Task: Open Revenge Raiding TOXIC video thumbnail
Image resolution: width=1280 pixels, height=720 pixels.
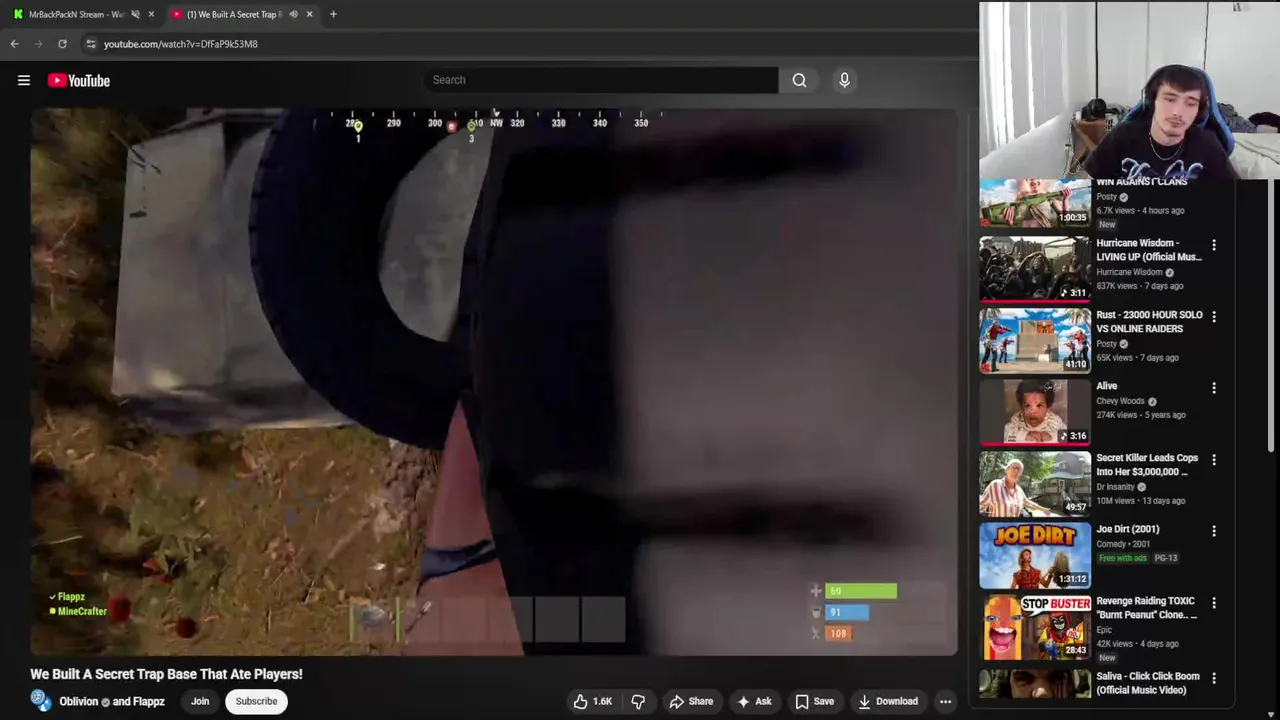Action: click(1035, 627)
